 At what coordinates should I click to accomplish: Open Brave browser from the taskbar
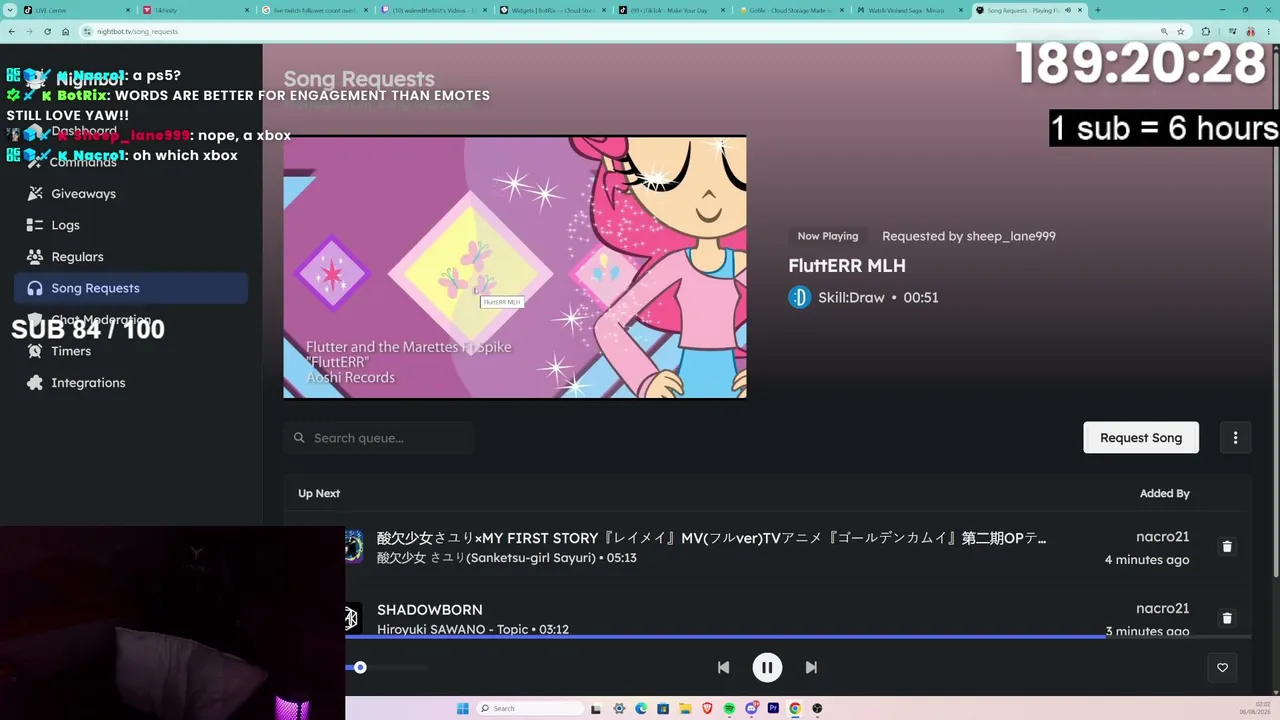pos(707,708)
